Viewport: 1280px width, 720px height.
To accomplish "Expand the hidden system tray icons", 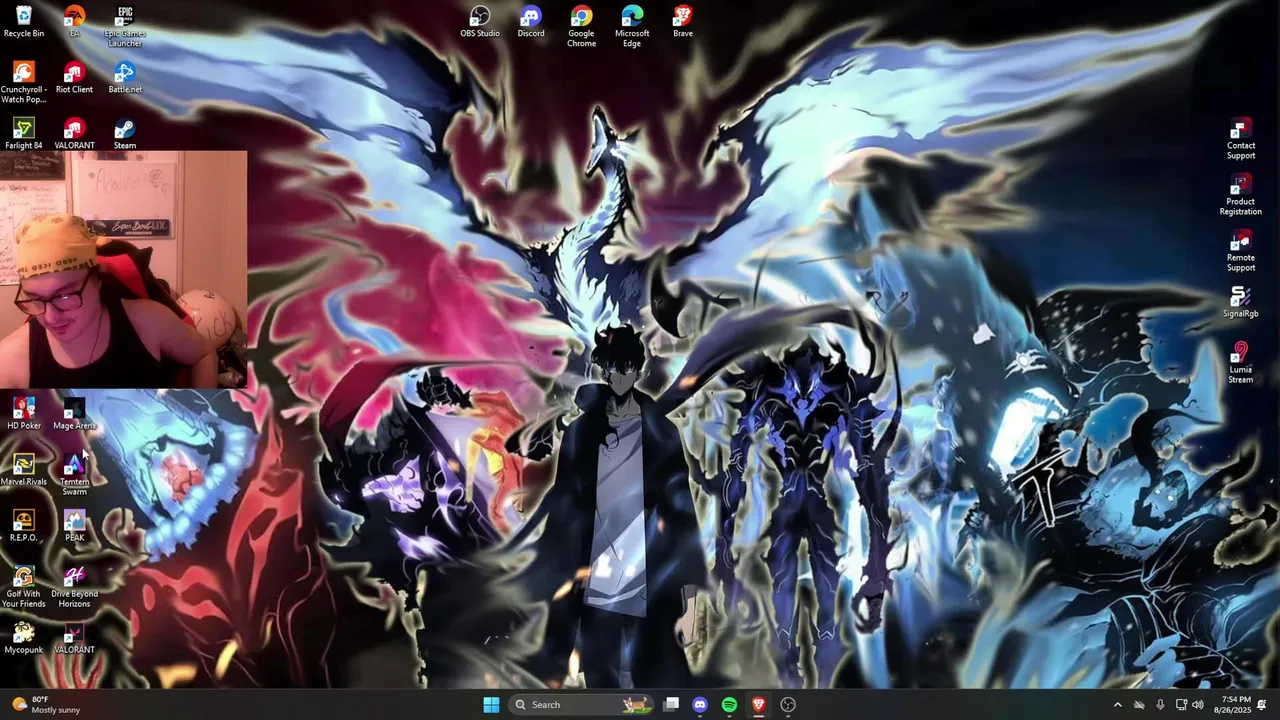I will click(x=1117, y=705).
